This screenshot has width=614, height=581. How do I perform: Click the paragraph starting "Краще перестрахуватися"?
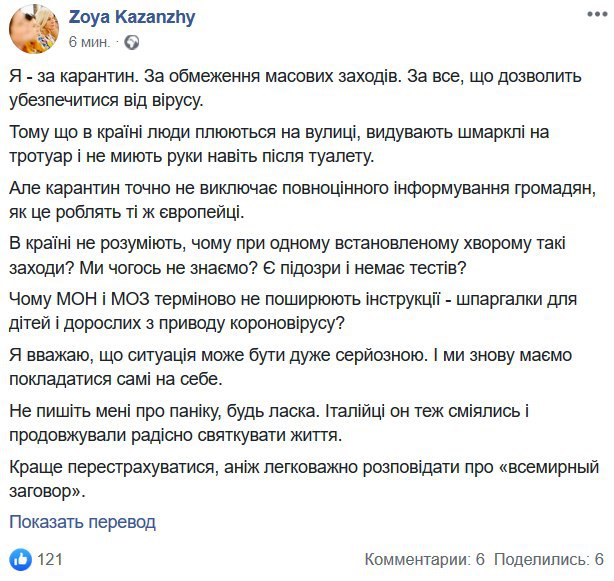(x=280, y=478)
